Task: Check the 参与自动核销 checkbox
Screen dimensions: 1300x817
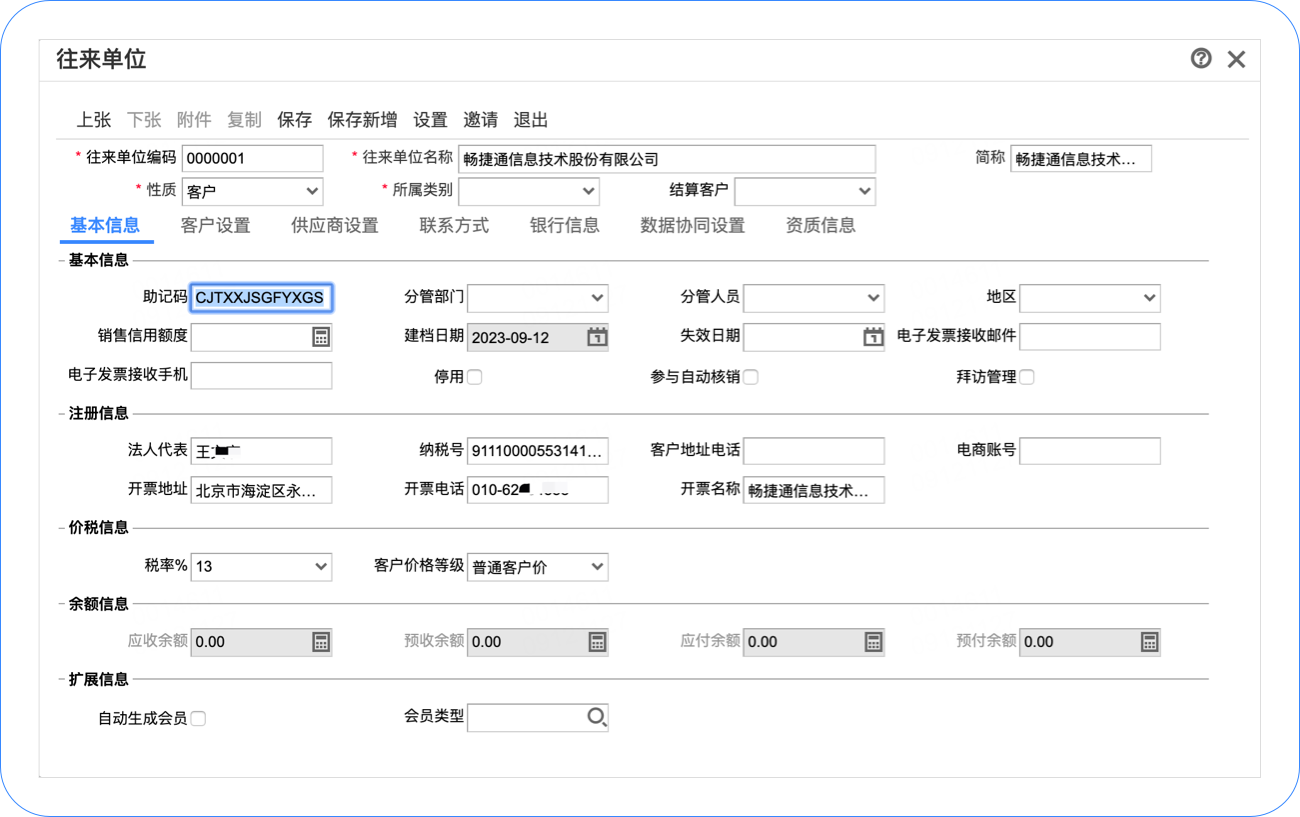Action: (751, 377)
